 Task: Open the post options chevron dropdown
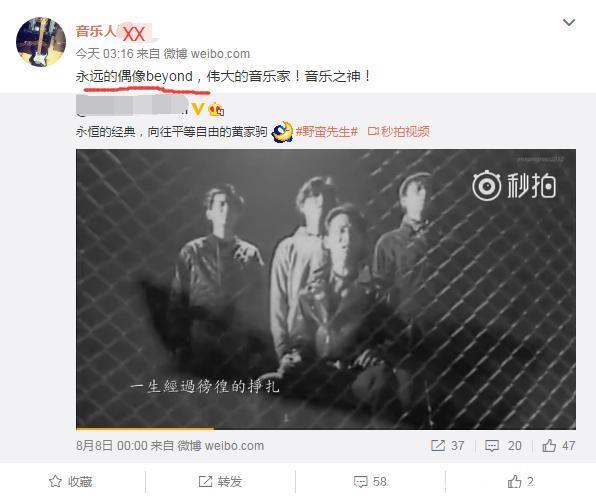pos(569,23)
